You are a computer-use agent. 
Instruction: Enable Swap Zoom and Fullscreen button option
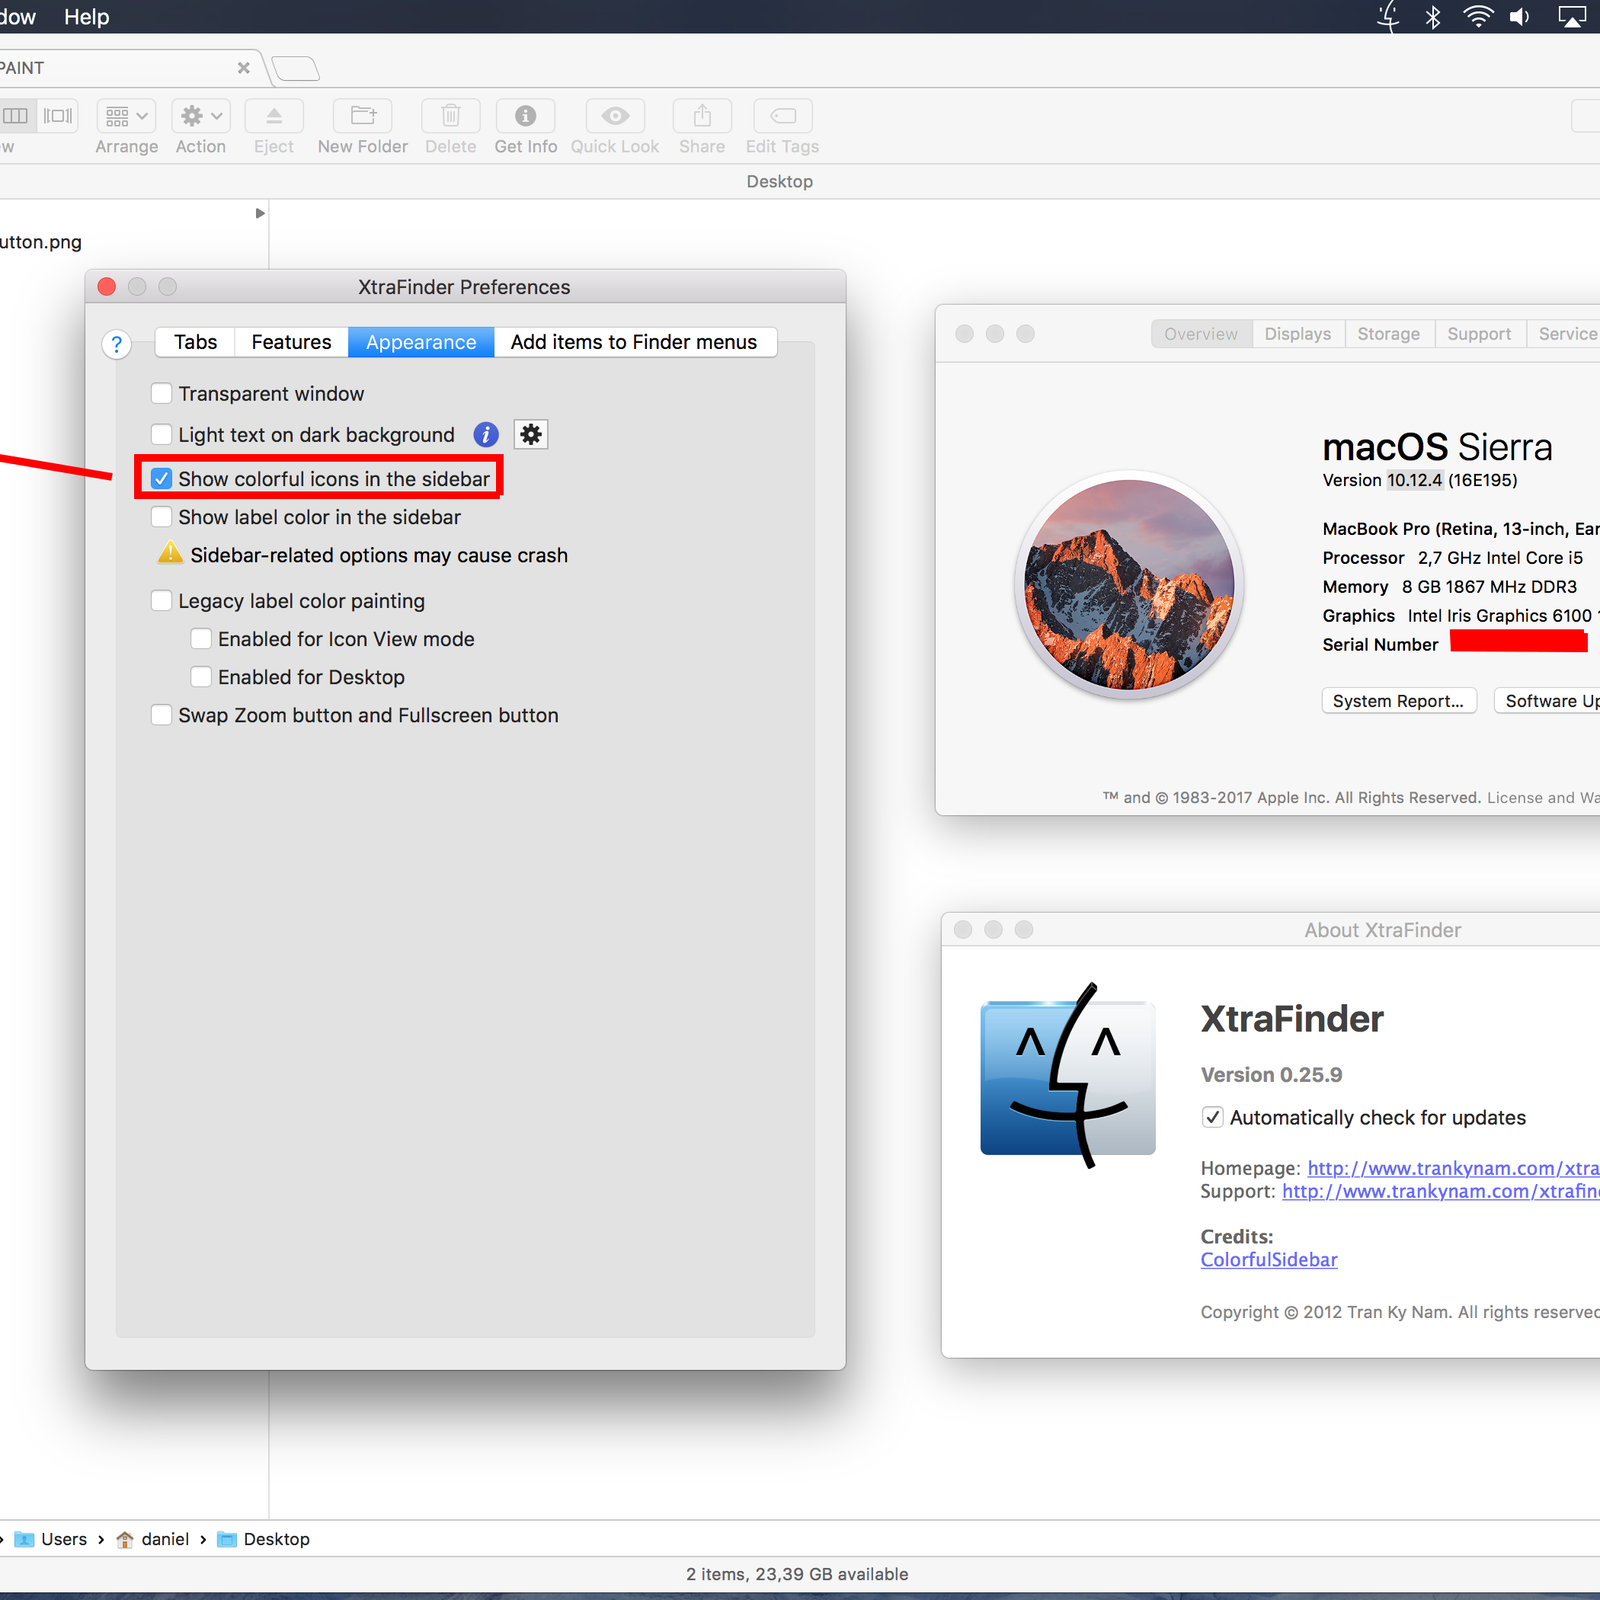click(x=161, y=715)
